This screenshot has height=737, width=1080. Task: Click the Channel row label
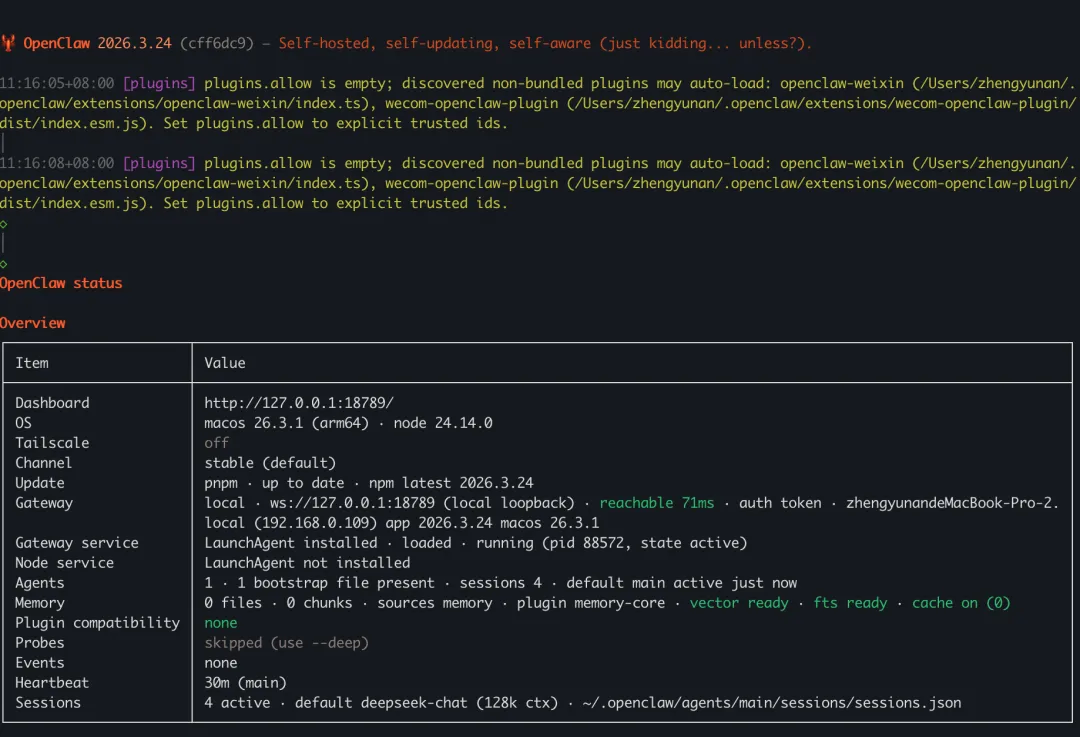[x=43, y=463]
